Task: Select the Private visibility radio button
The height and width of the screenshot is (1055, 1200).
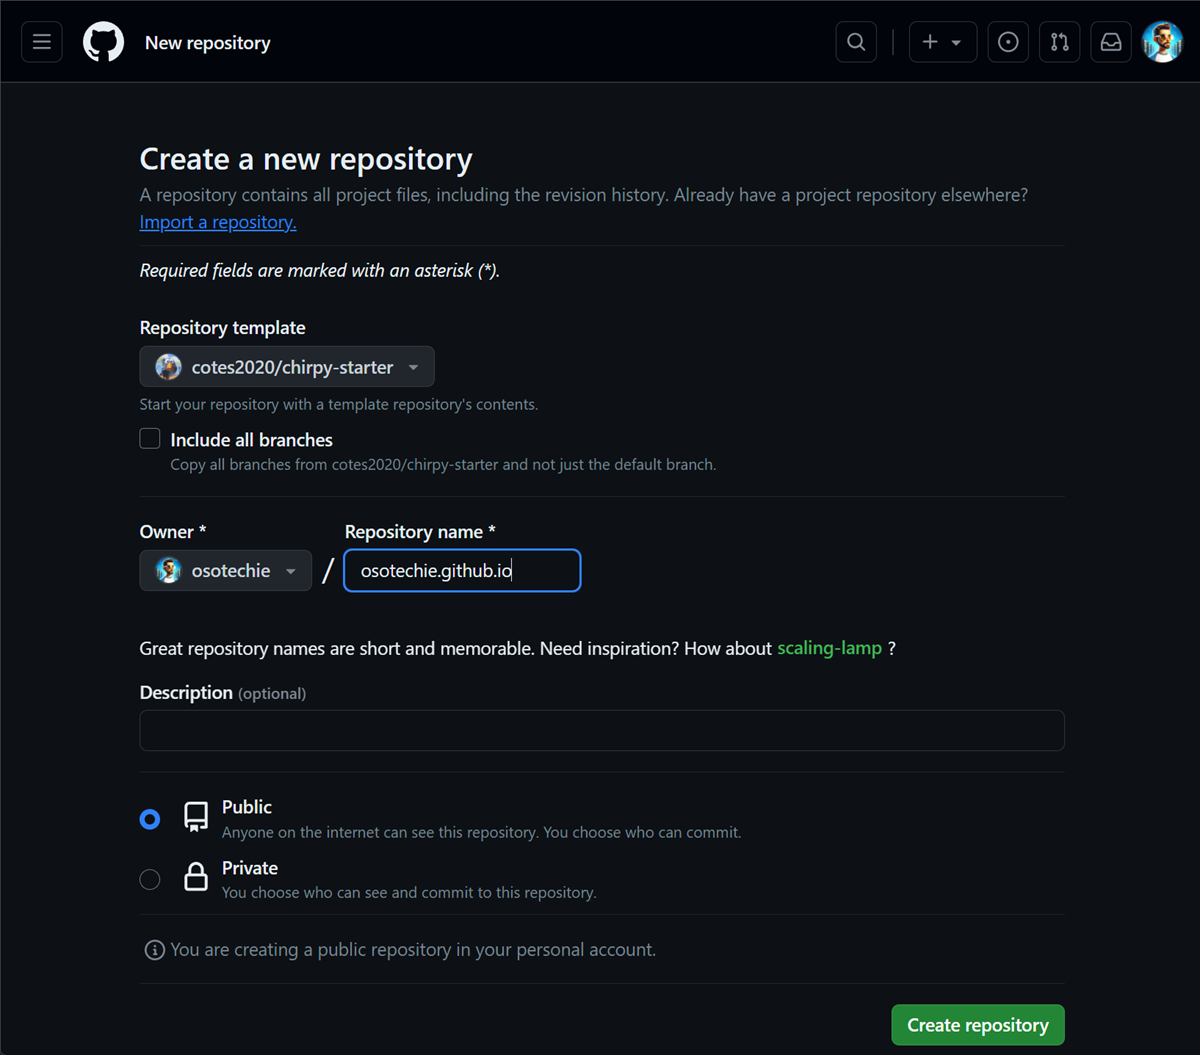Action: click(150, 879)
